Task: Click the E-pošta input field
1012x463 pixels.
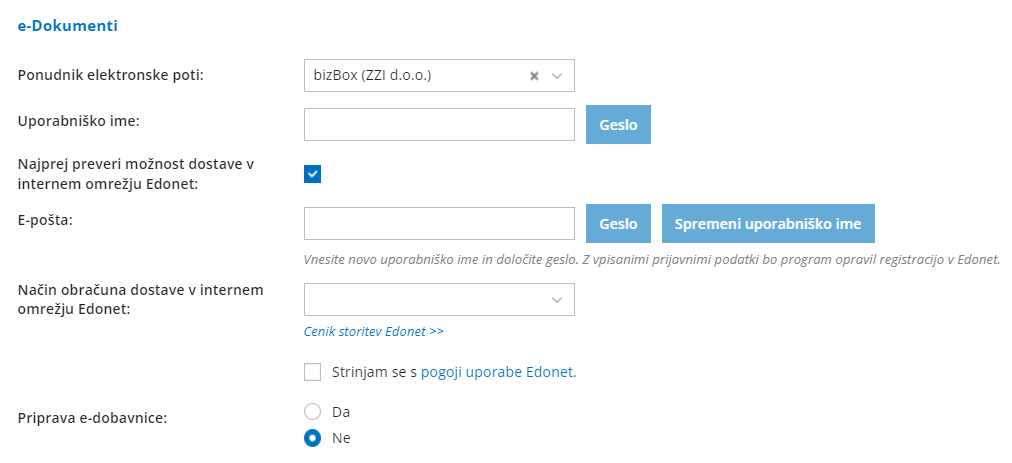Action: (439, 224)
